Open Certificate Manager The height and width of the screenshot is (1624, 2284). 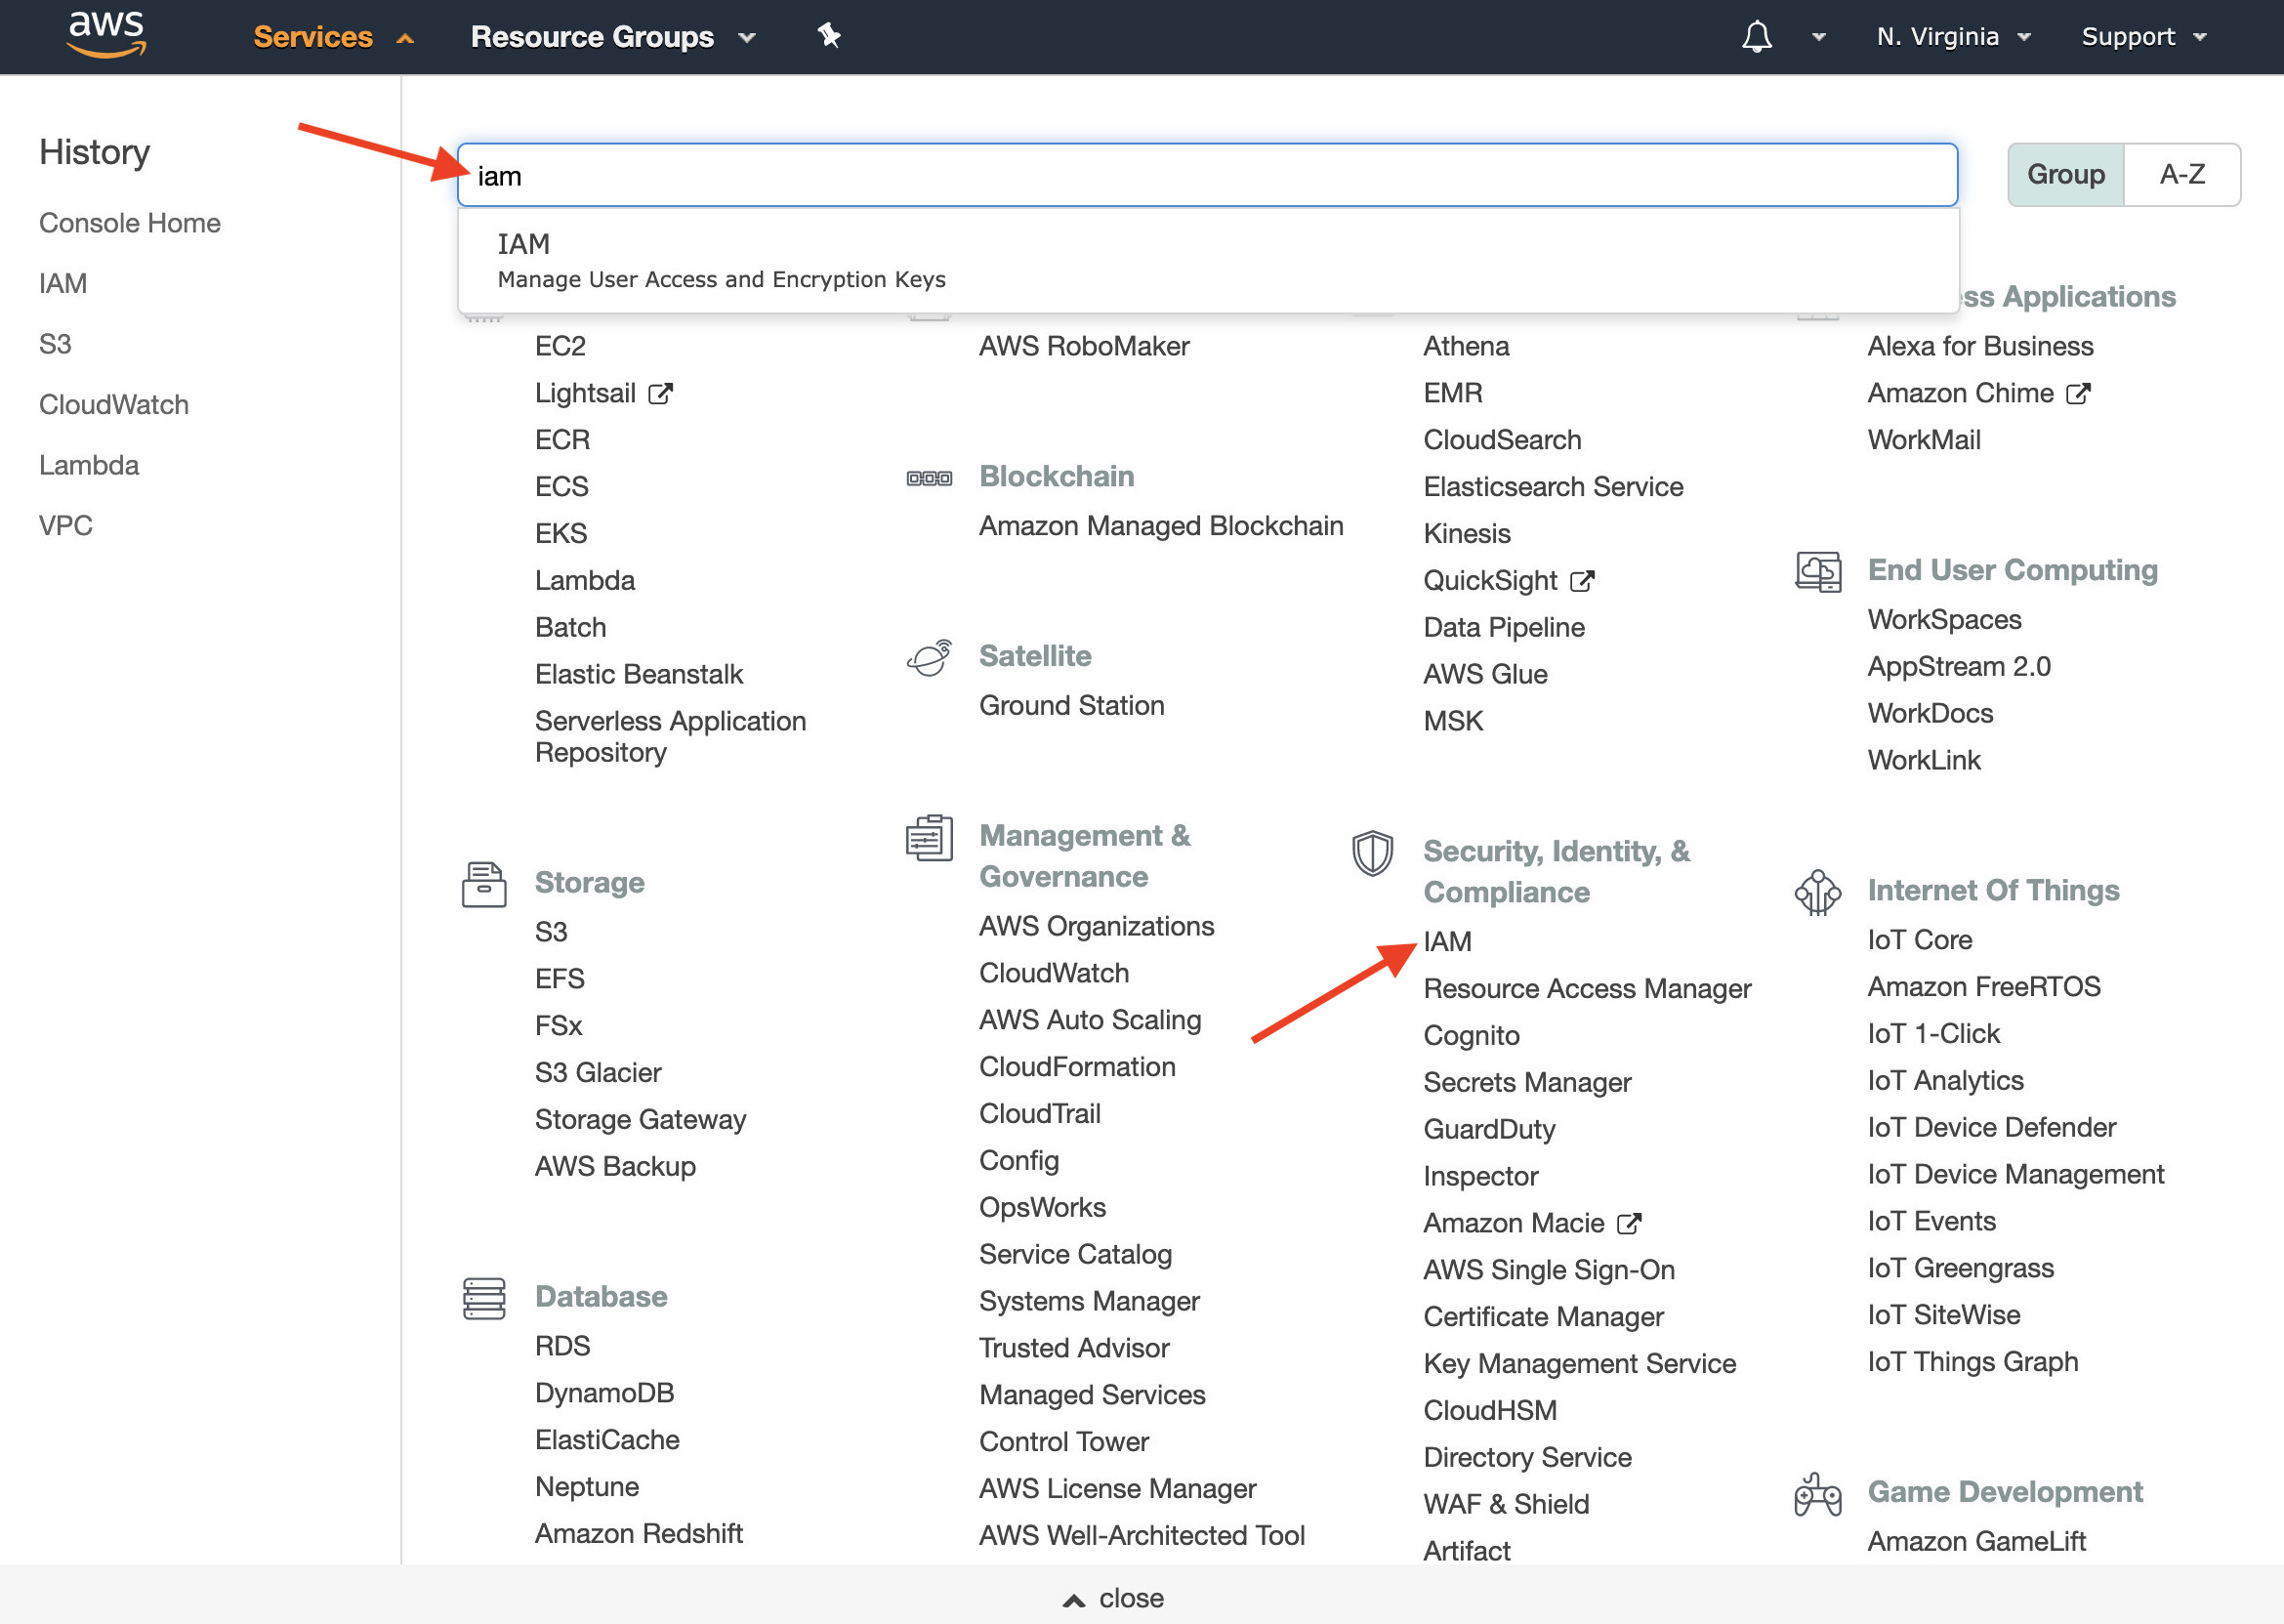[x=1543, y=1317]
